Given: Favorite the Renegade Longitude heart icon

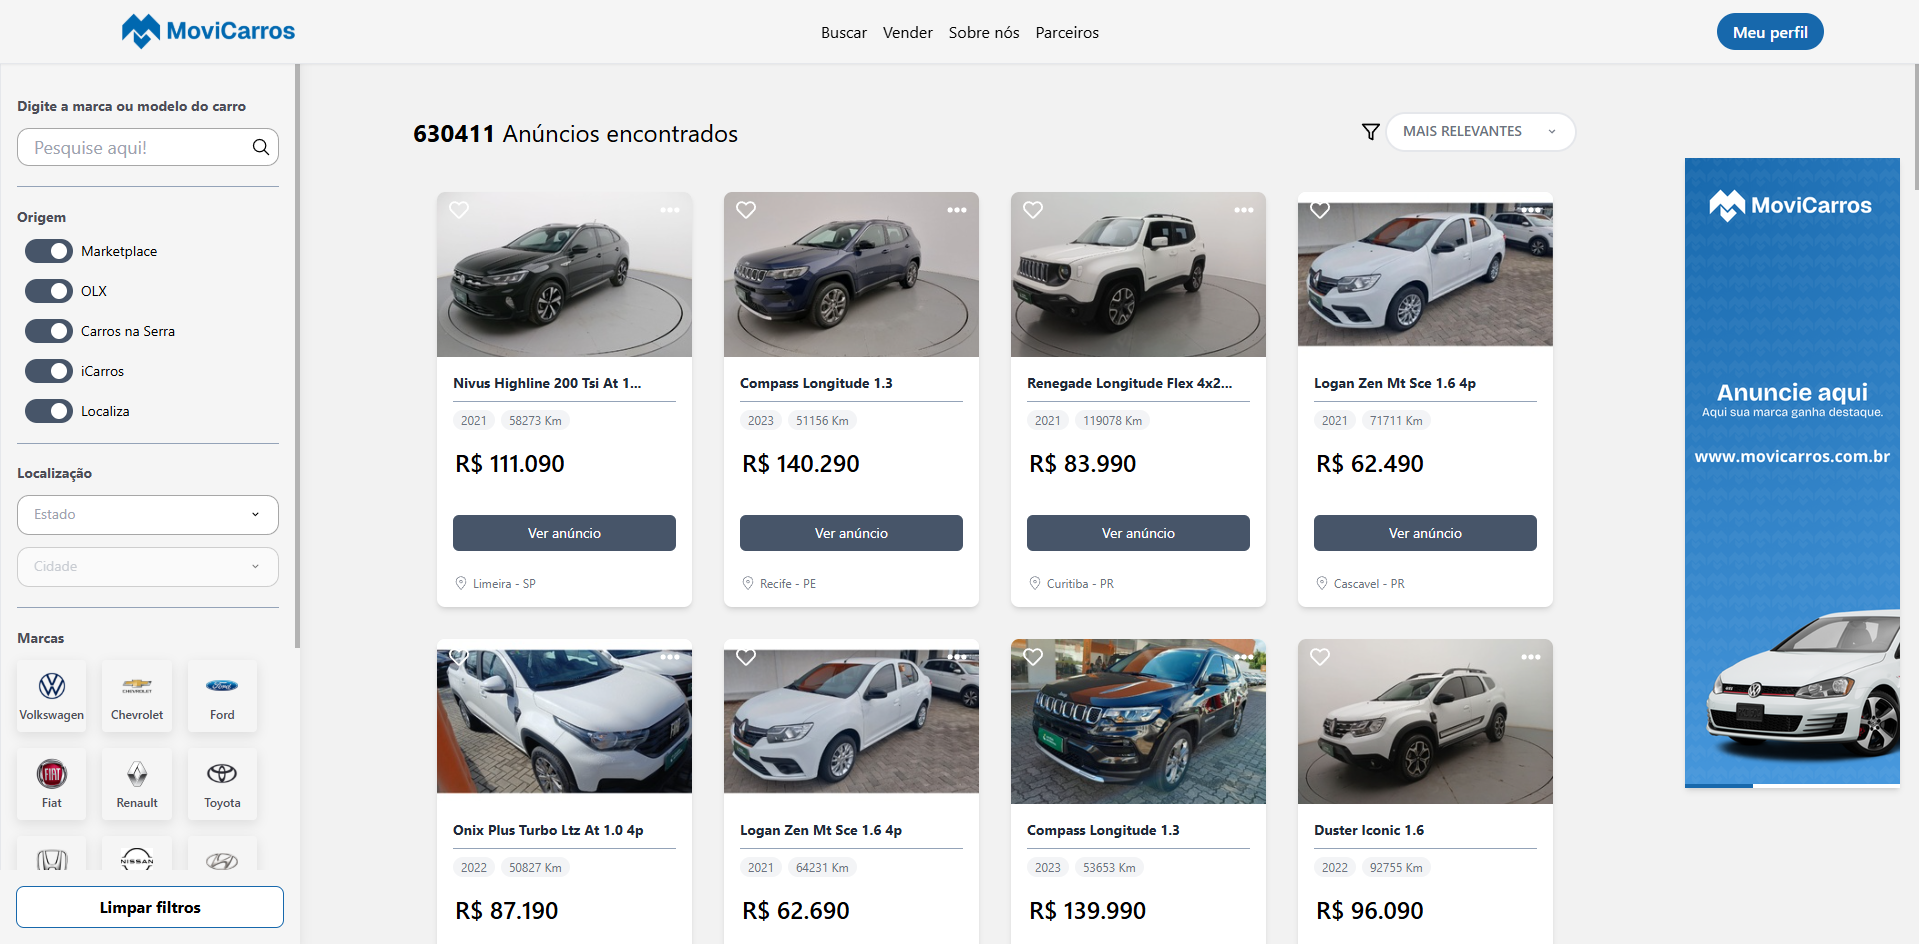Looking at the screenshot, I should point(1033,210).
